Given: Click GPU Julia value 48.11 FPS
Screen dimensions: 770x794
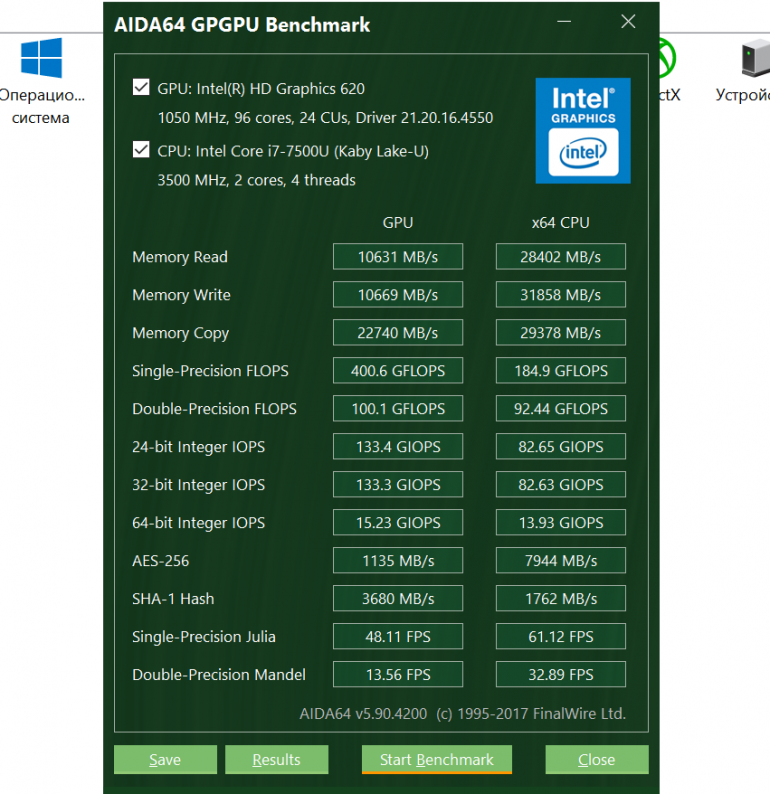Looking at the screenshot, I should (398, 637).
